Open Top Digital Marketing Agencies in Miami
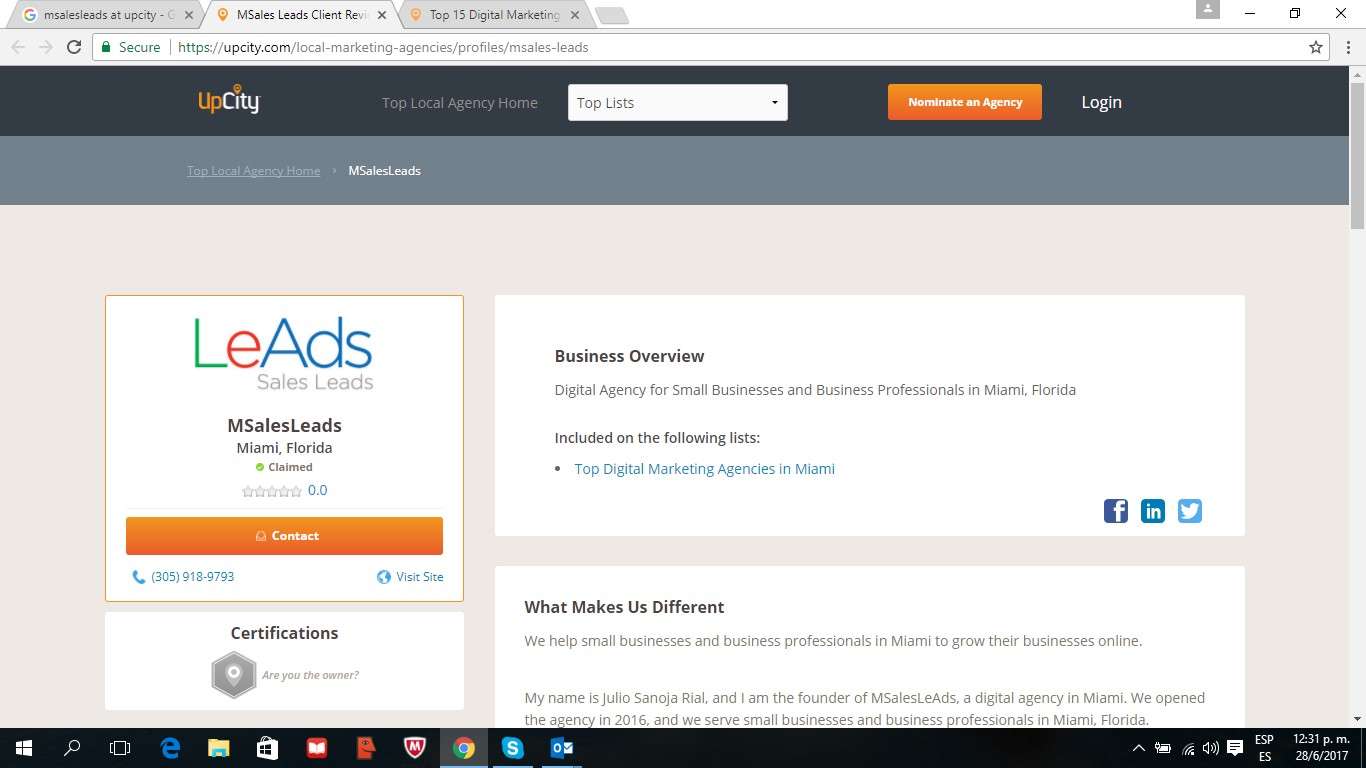This screenshot has width=1366, height=768. tap(704, 469)
